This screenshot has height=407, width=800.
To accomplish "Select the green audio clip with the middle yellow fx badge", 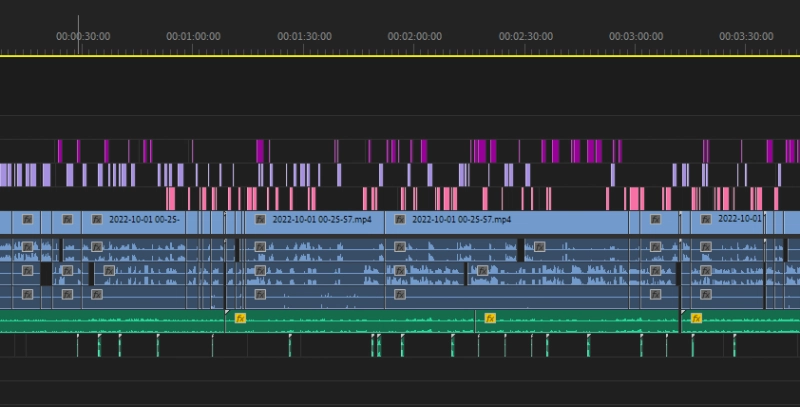I will tap(580, 321).
